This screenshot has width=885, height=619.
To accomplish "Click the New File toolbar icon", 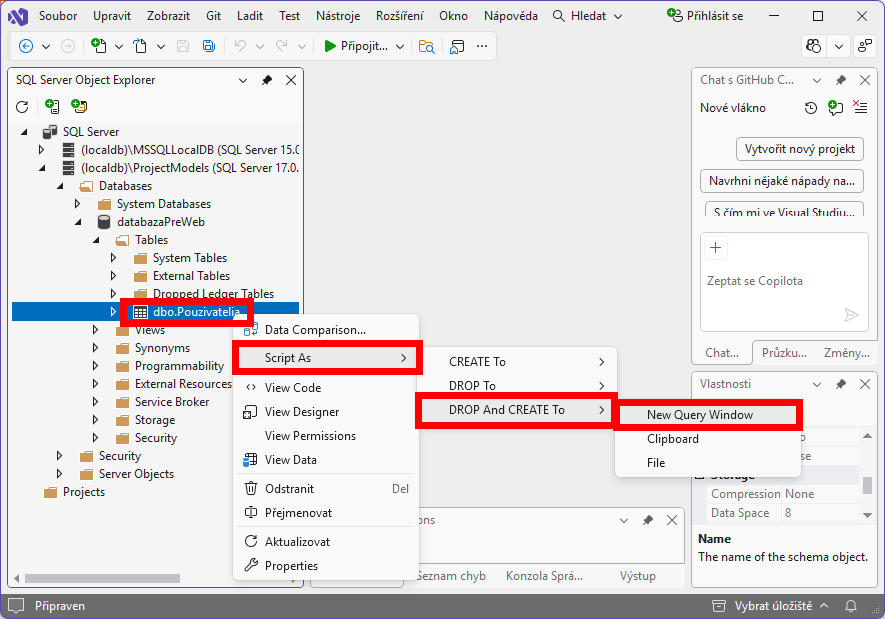I will pyautogui.click(x=140, y=46).
